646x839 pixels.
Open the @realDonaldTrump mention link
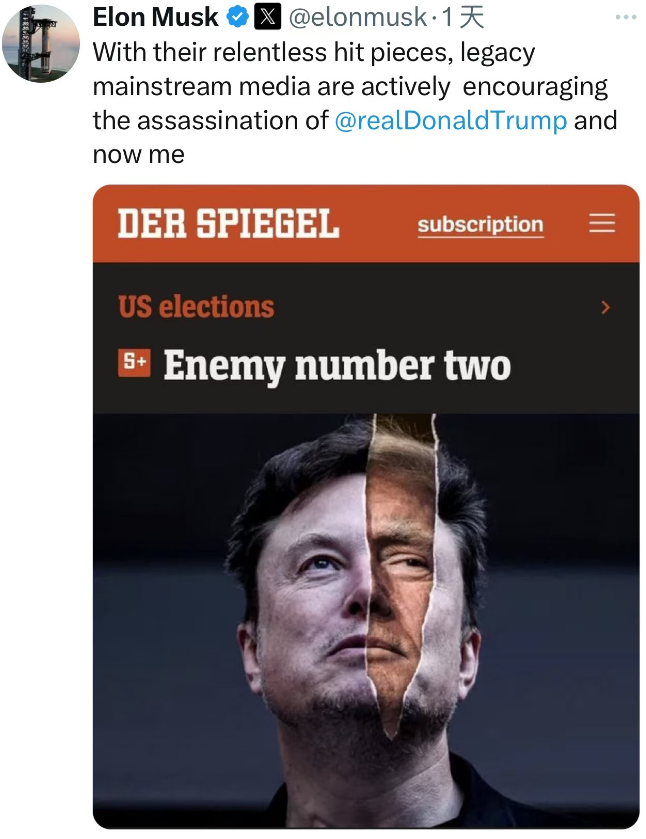point(451,120)
